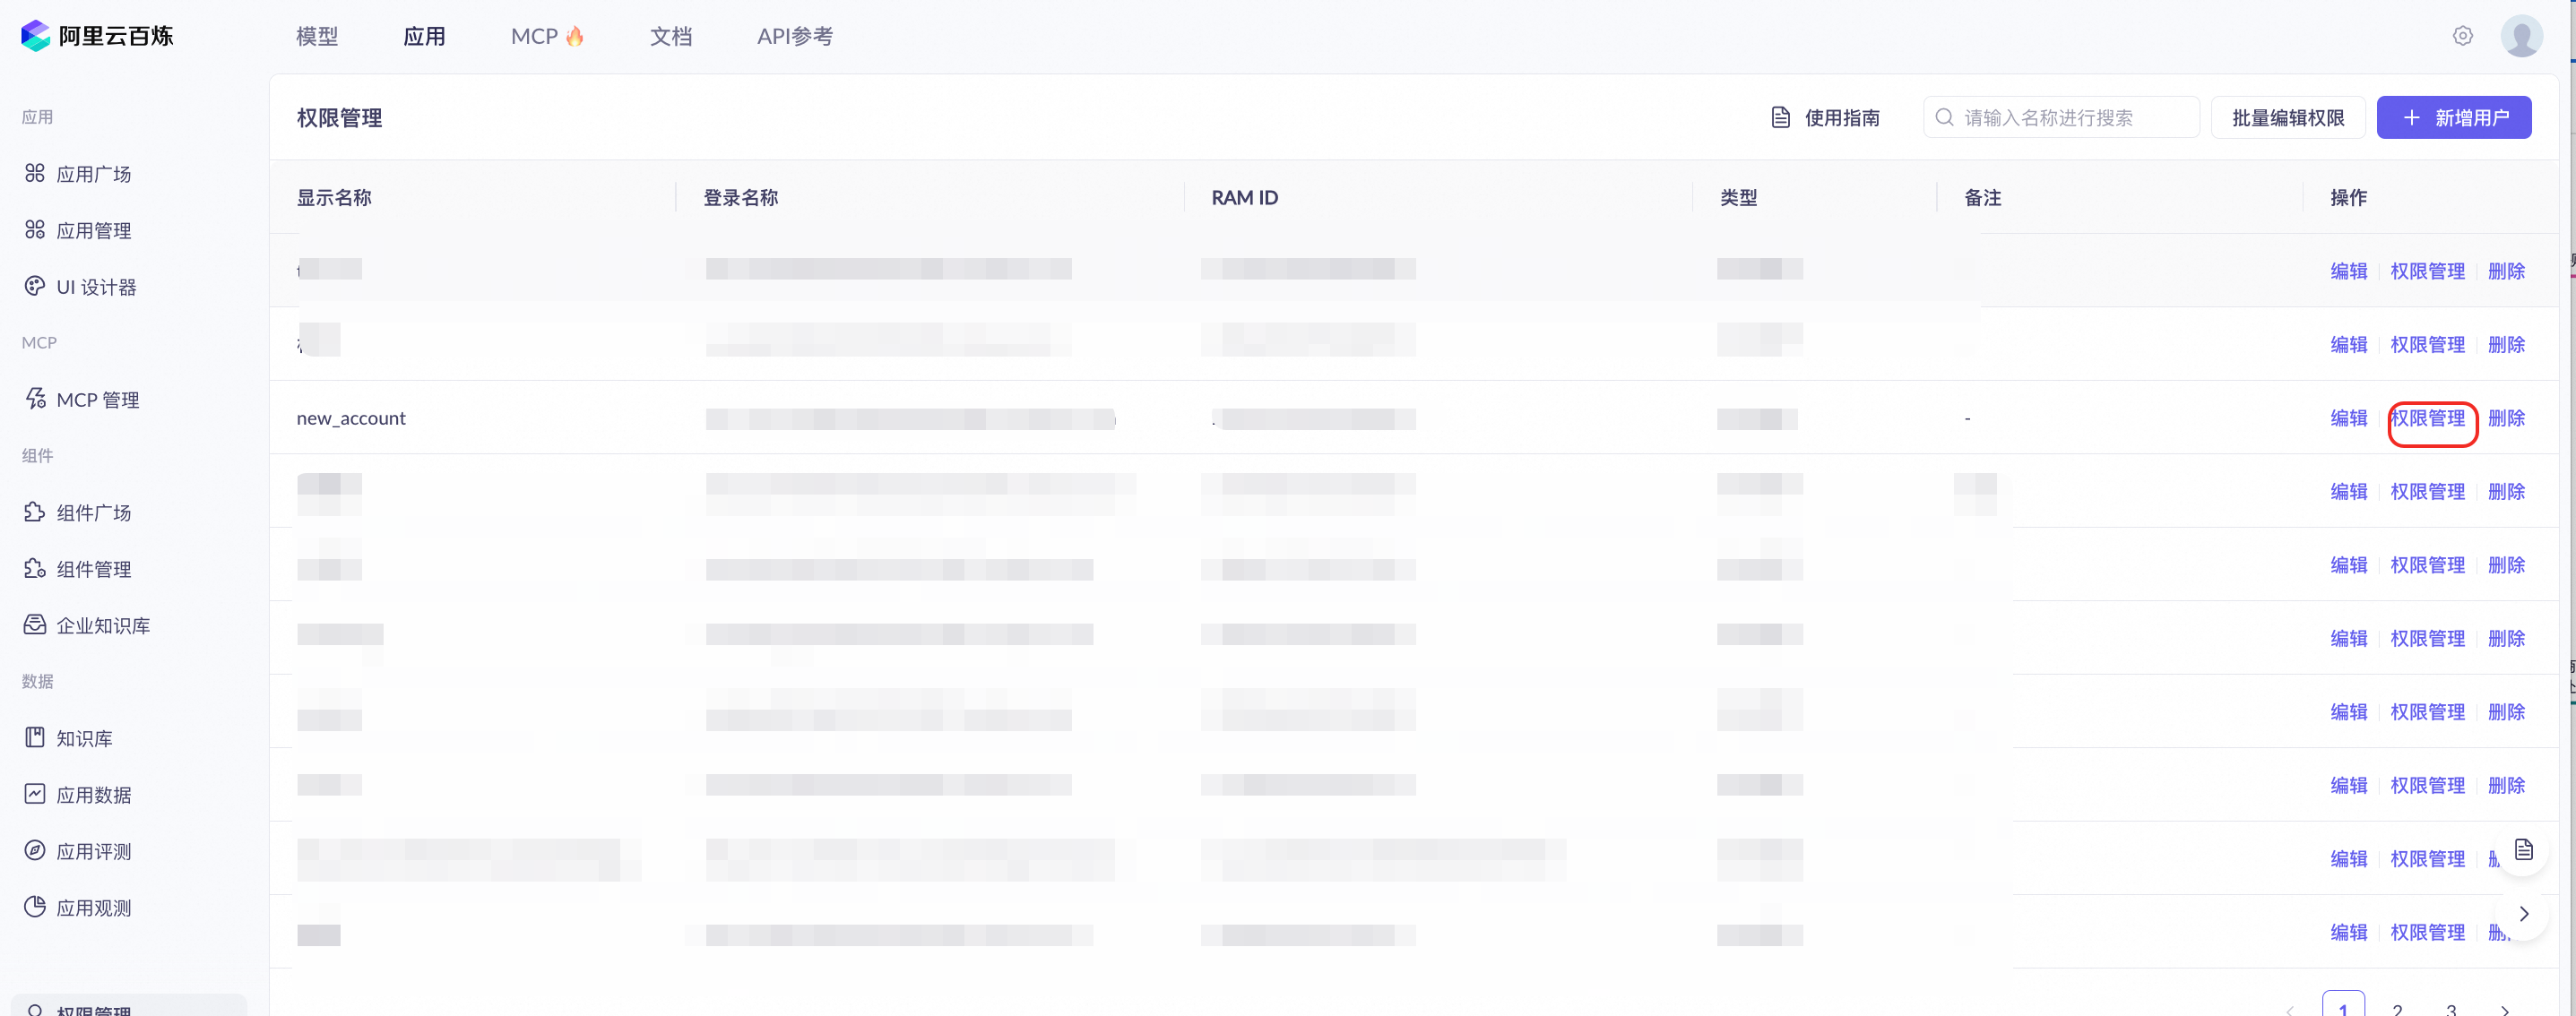2576x1016 pixels.
Task: Click the floating document helper icon
Action: point(2524,850)
